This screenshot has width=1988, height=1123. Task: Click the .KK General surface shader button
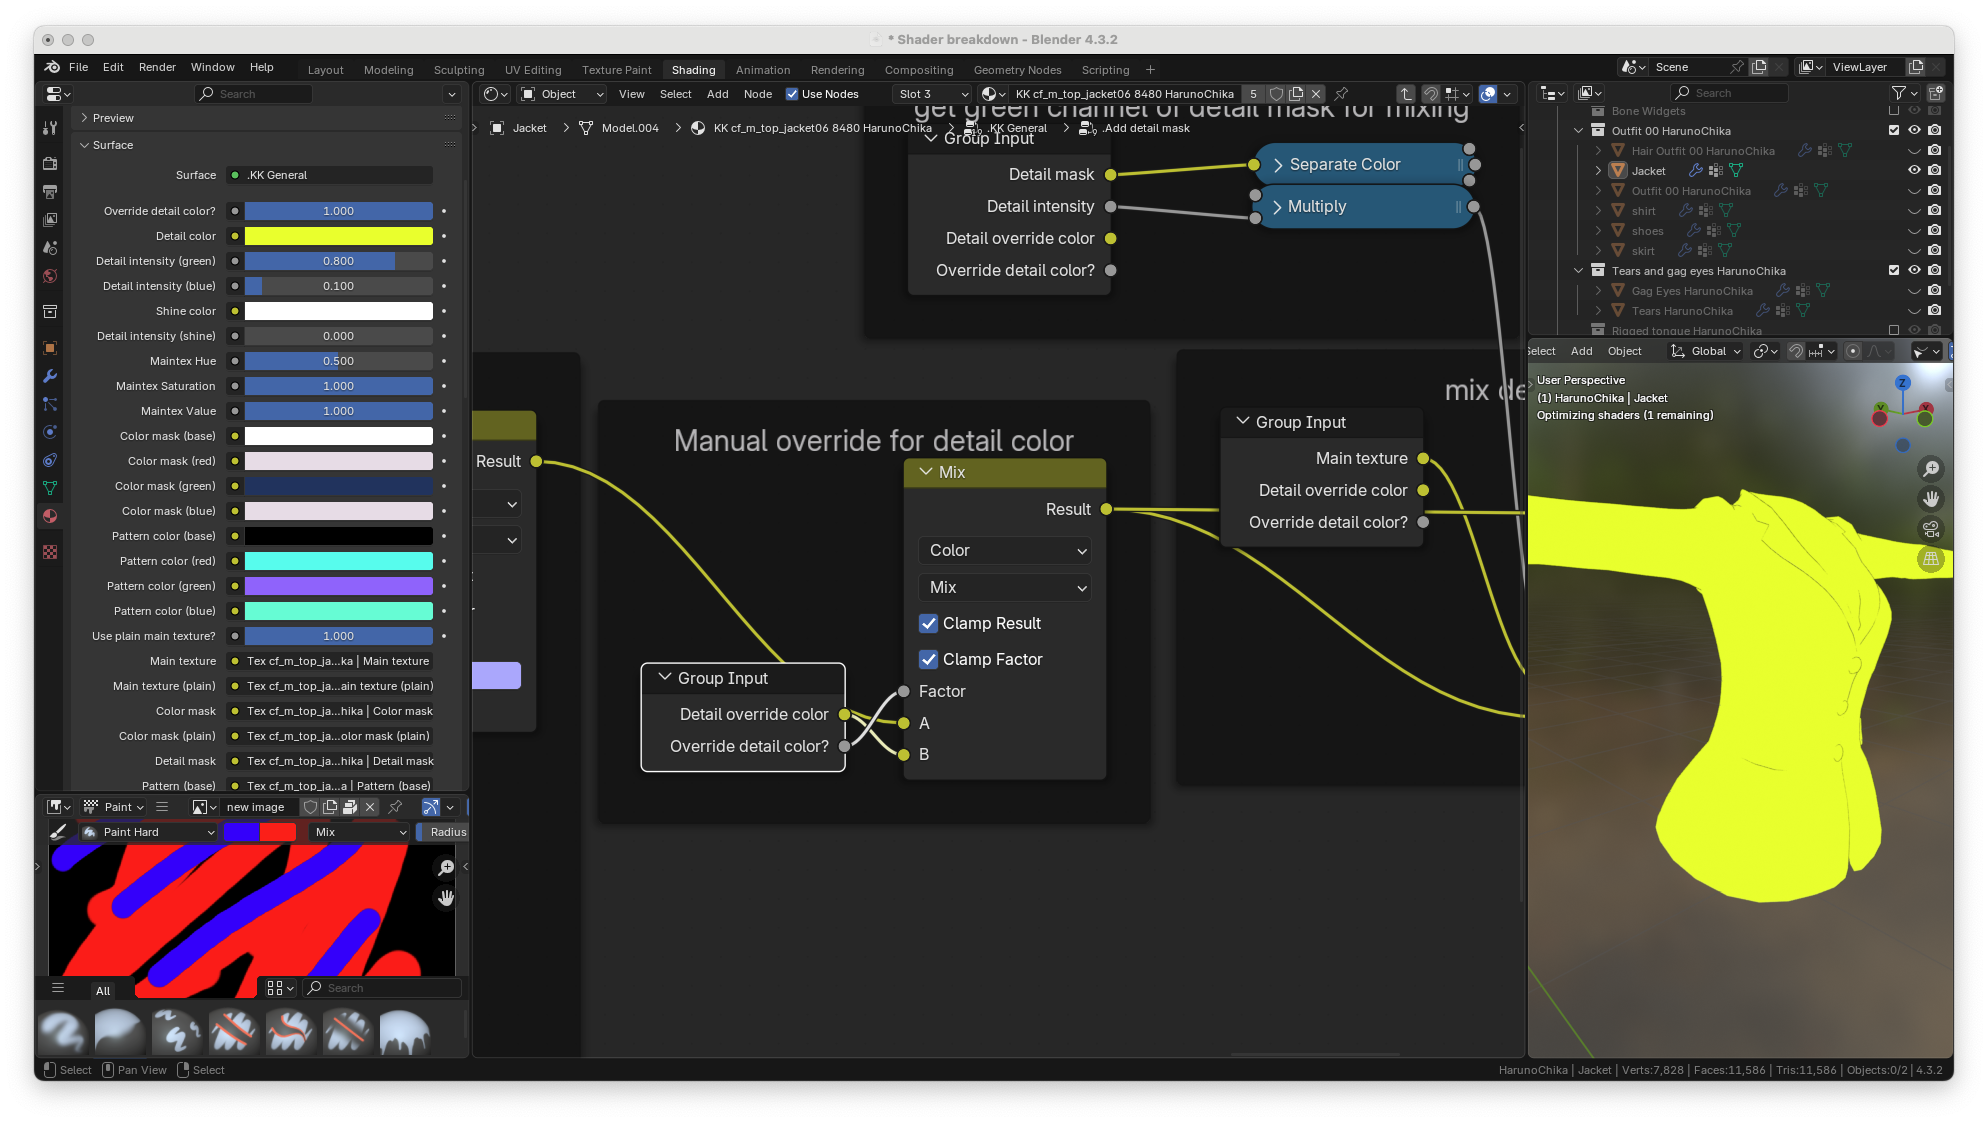click(330, 175)
